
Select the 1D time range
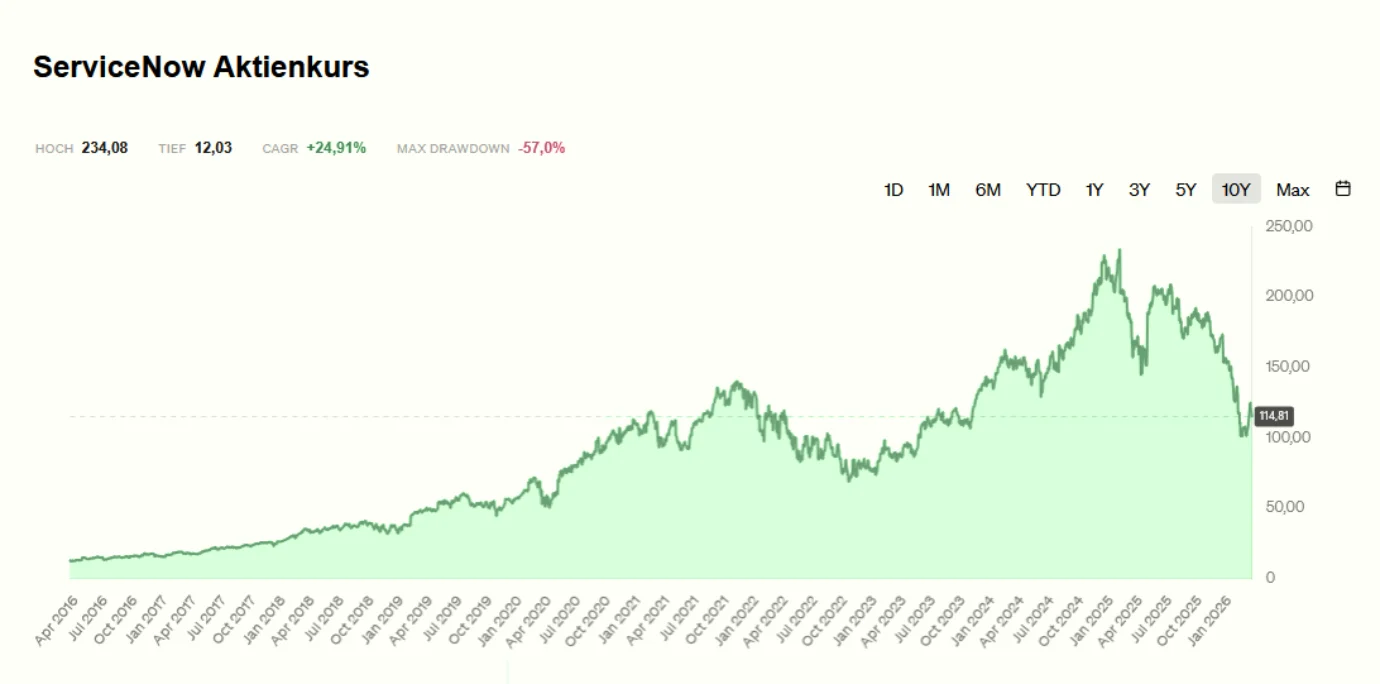(x=893, y=189)
